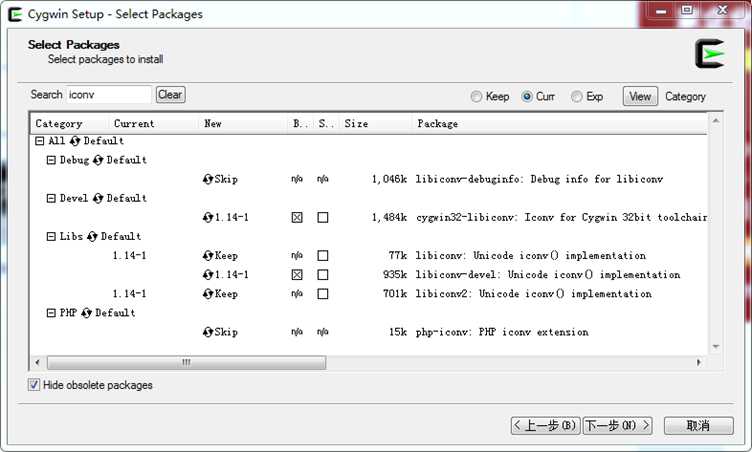Click horizontal scrollbar left arrow

38,362
